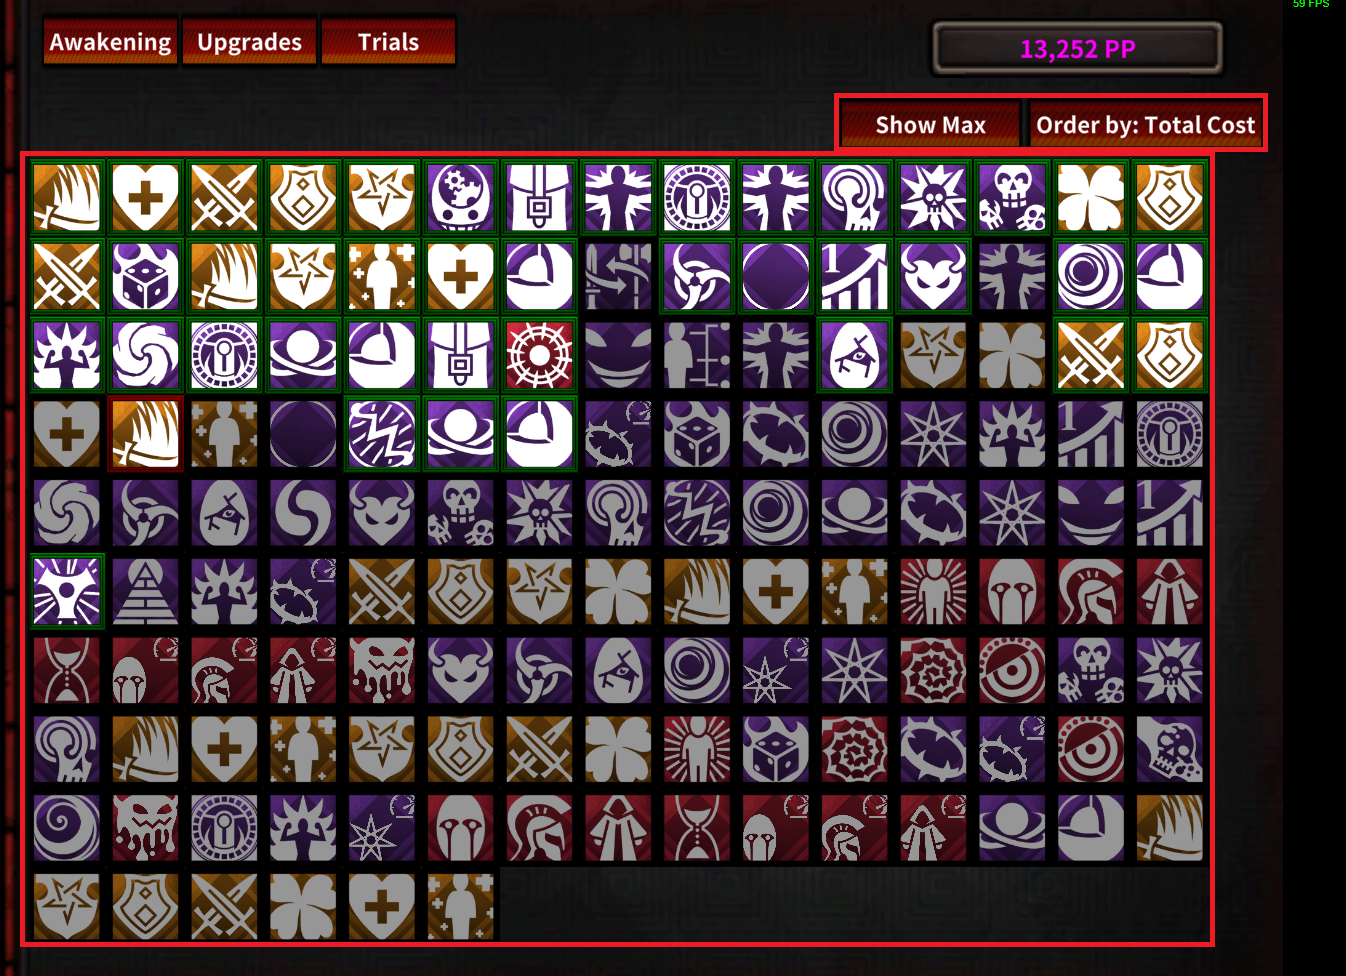Click the 13,252 PP points display
Screen dimensions: 1346x976
[1077, 49]
